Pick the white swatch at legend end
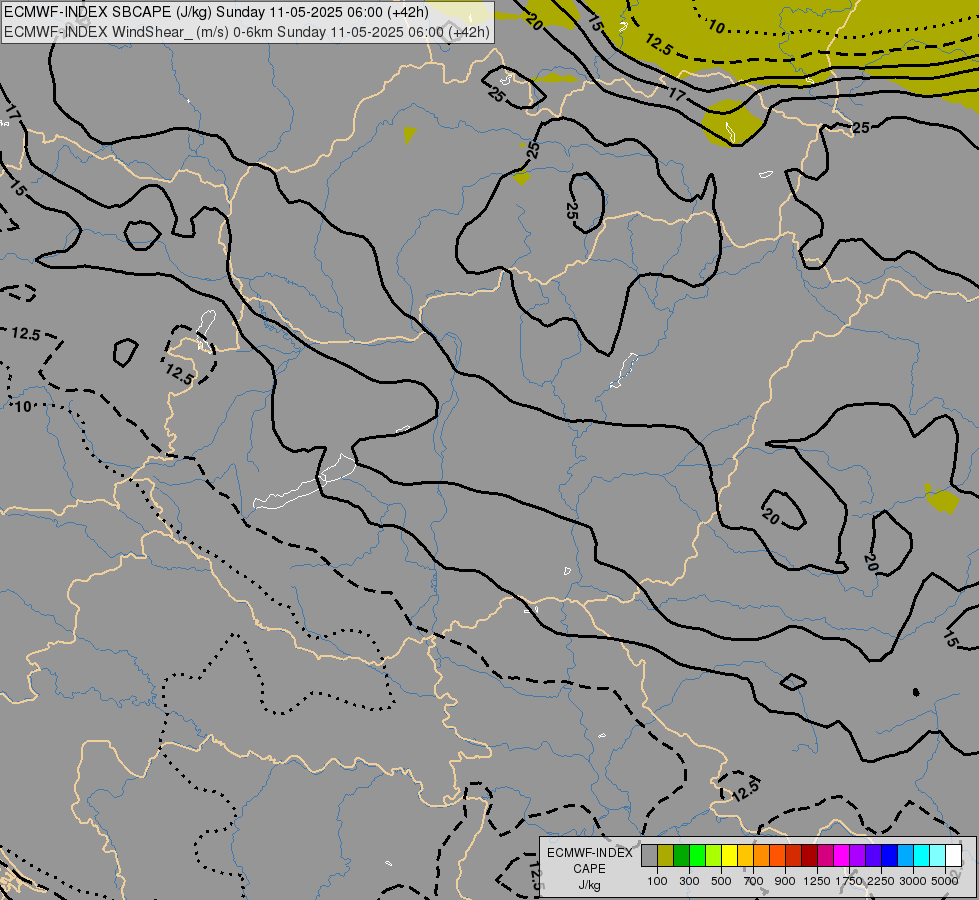Image resolution: width=979 pixels, height=900 pixels. pos(953,856)
